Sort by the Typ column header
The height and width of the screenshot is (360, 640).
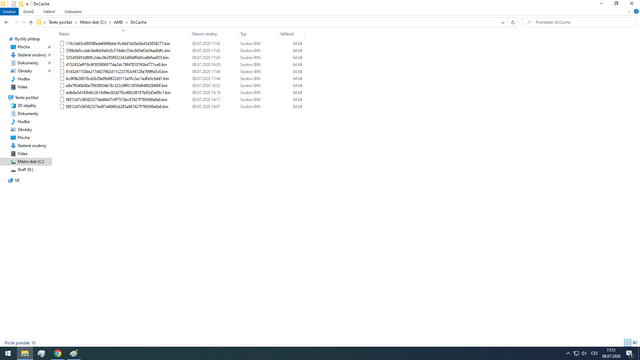click(x=258, y=34)
